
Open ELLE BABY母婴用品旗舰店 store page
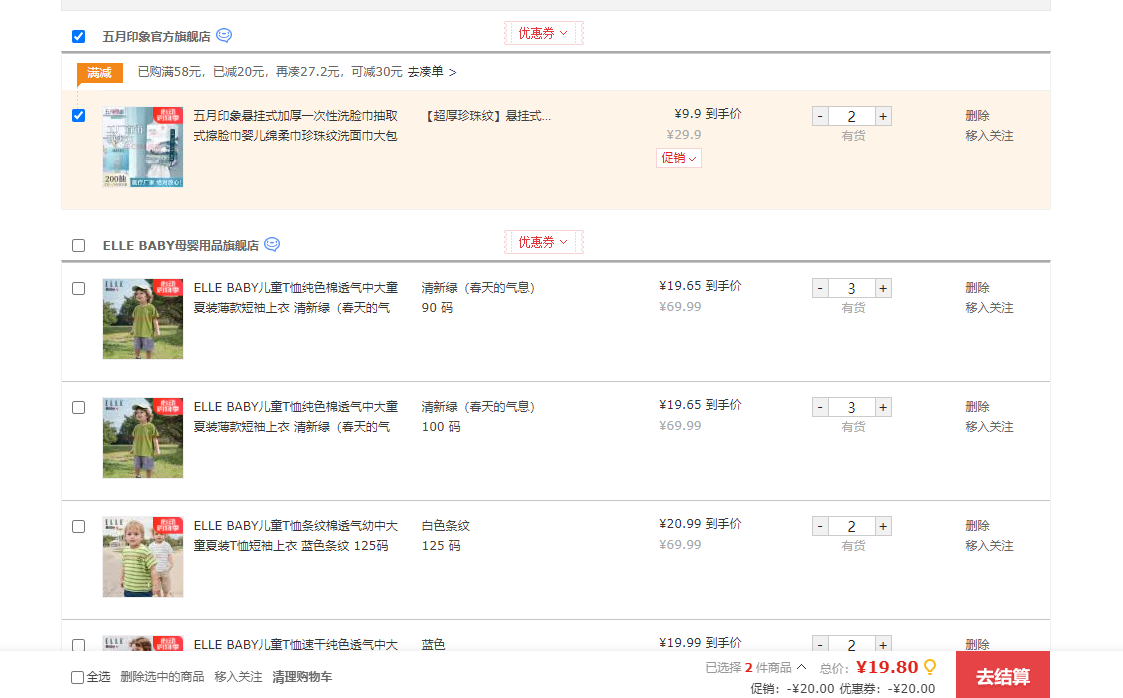pyautogui.click(x=180, y=246)
